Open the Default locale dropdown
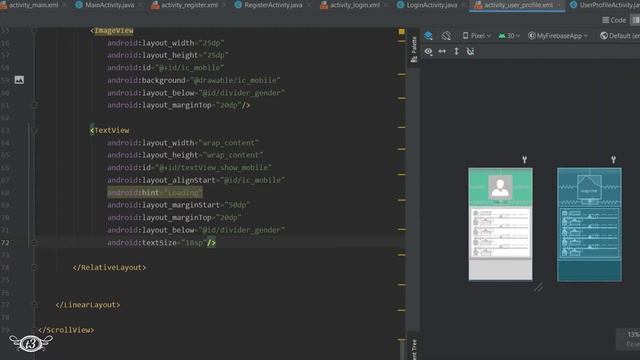This screenshot has width=640, height=360. tap(620, 36)
